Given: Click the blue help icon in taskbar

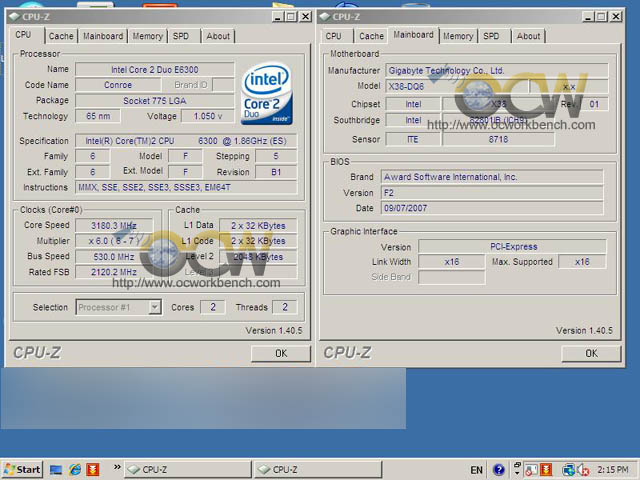Looking at the screenshot, I should pyautogui.click(x=498, y=470).
